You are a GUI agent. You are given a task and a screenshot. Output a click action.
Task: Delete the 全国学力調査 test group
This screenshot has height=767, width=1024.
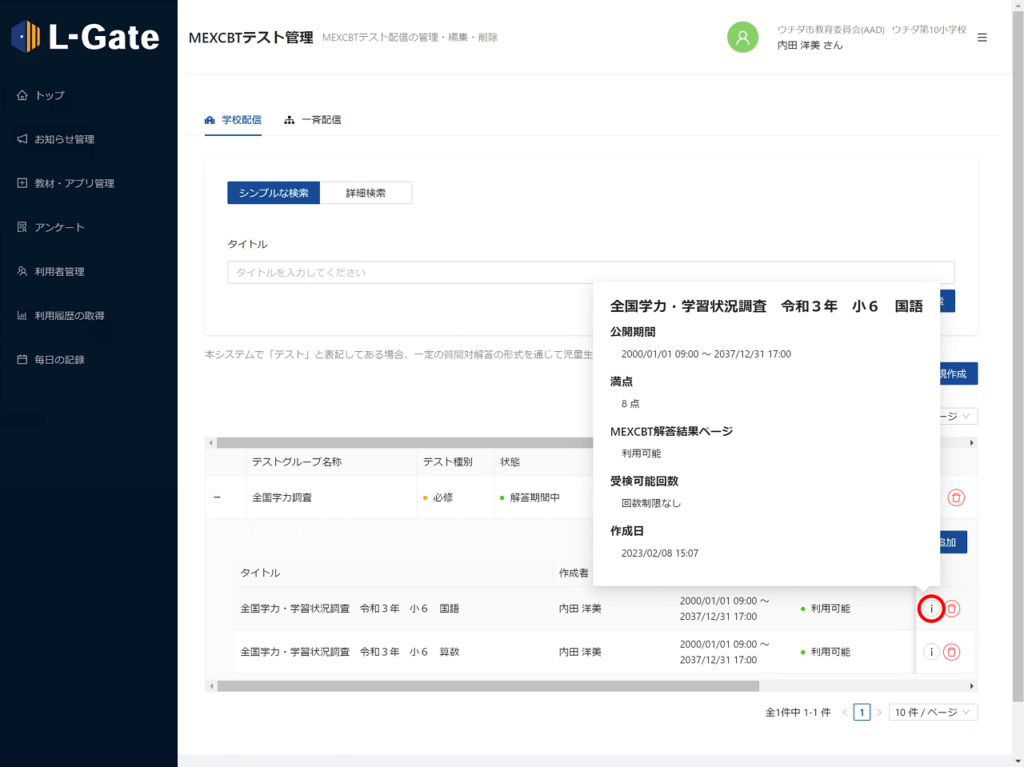click(x=956, y=497)
